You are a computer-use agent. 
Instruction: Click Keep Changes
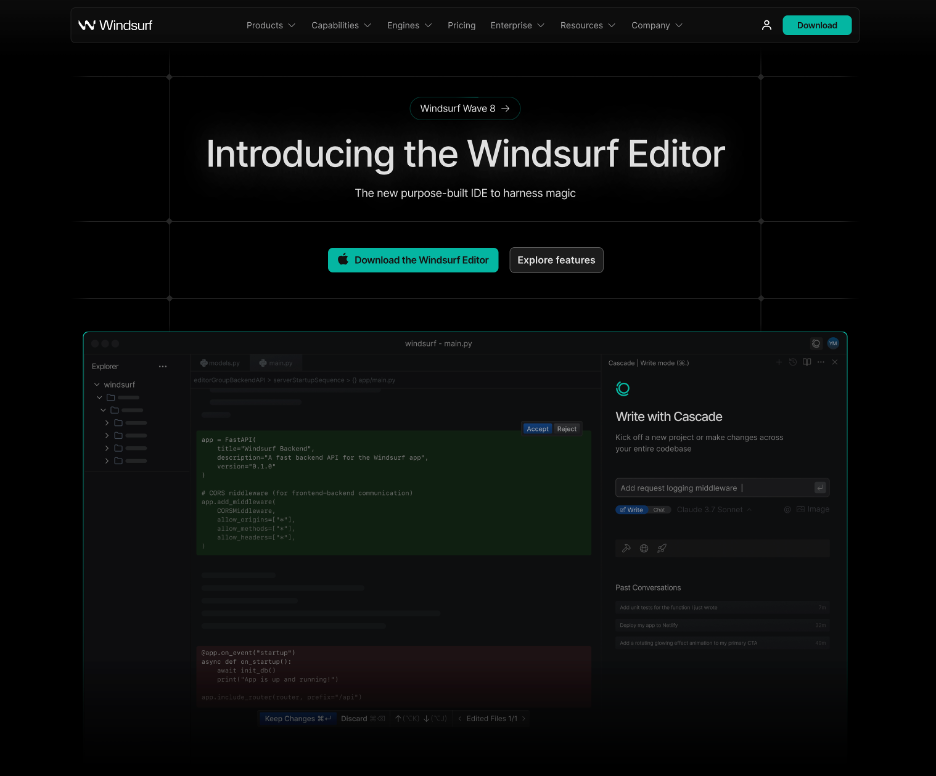tap(297, 719)
